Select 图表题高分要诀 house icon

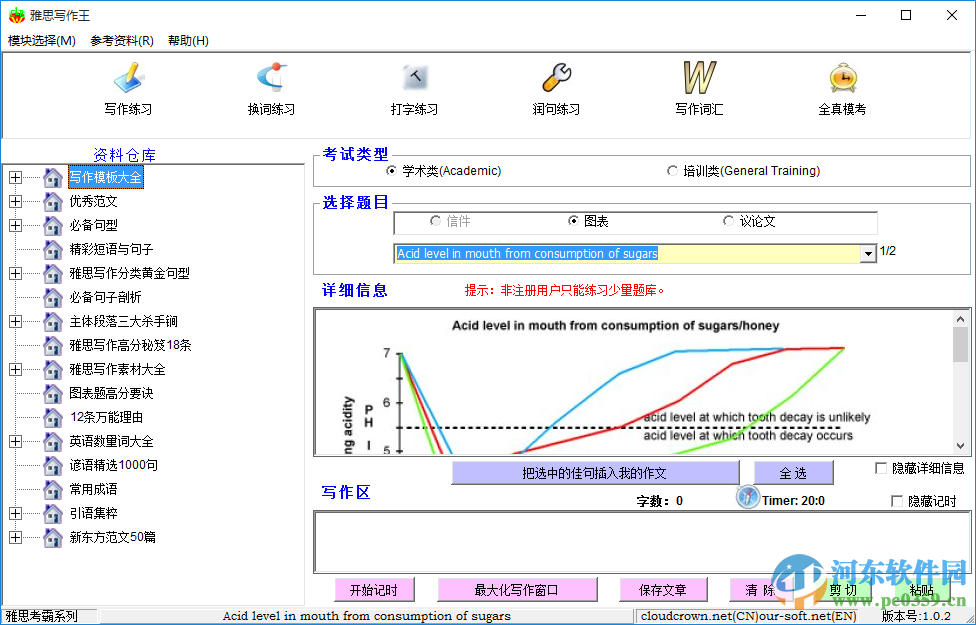coord(52,393)
